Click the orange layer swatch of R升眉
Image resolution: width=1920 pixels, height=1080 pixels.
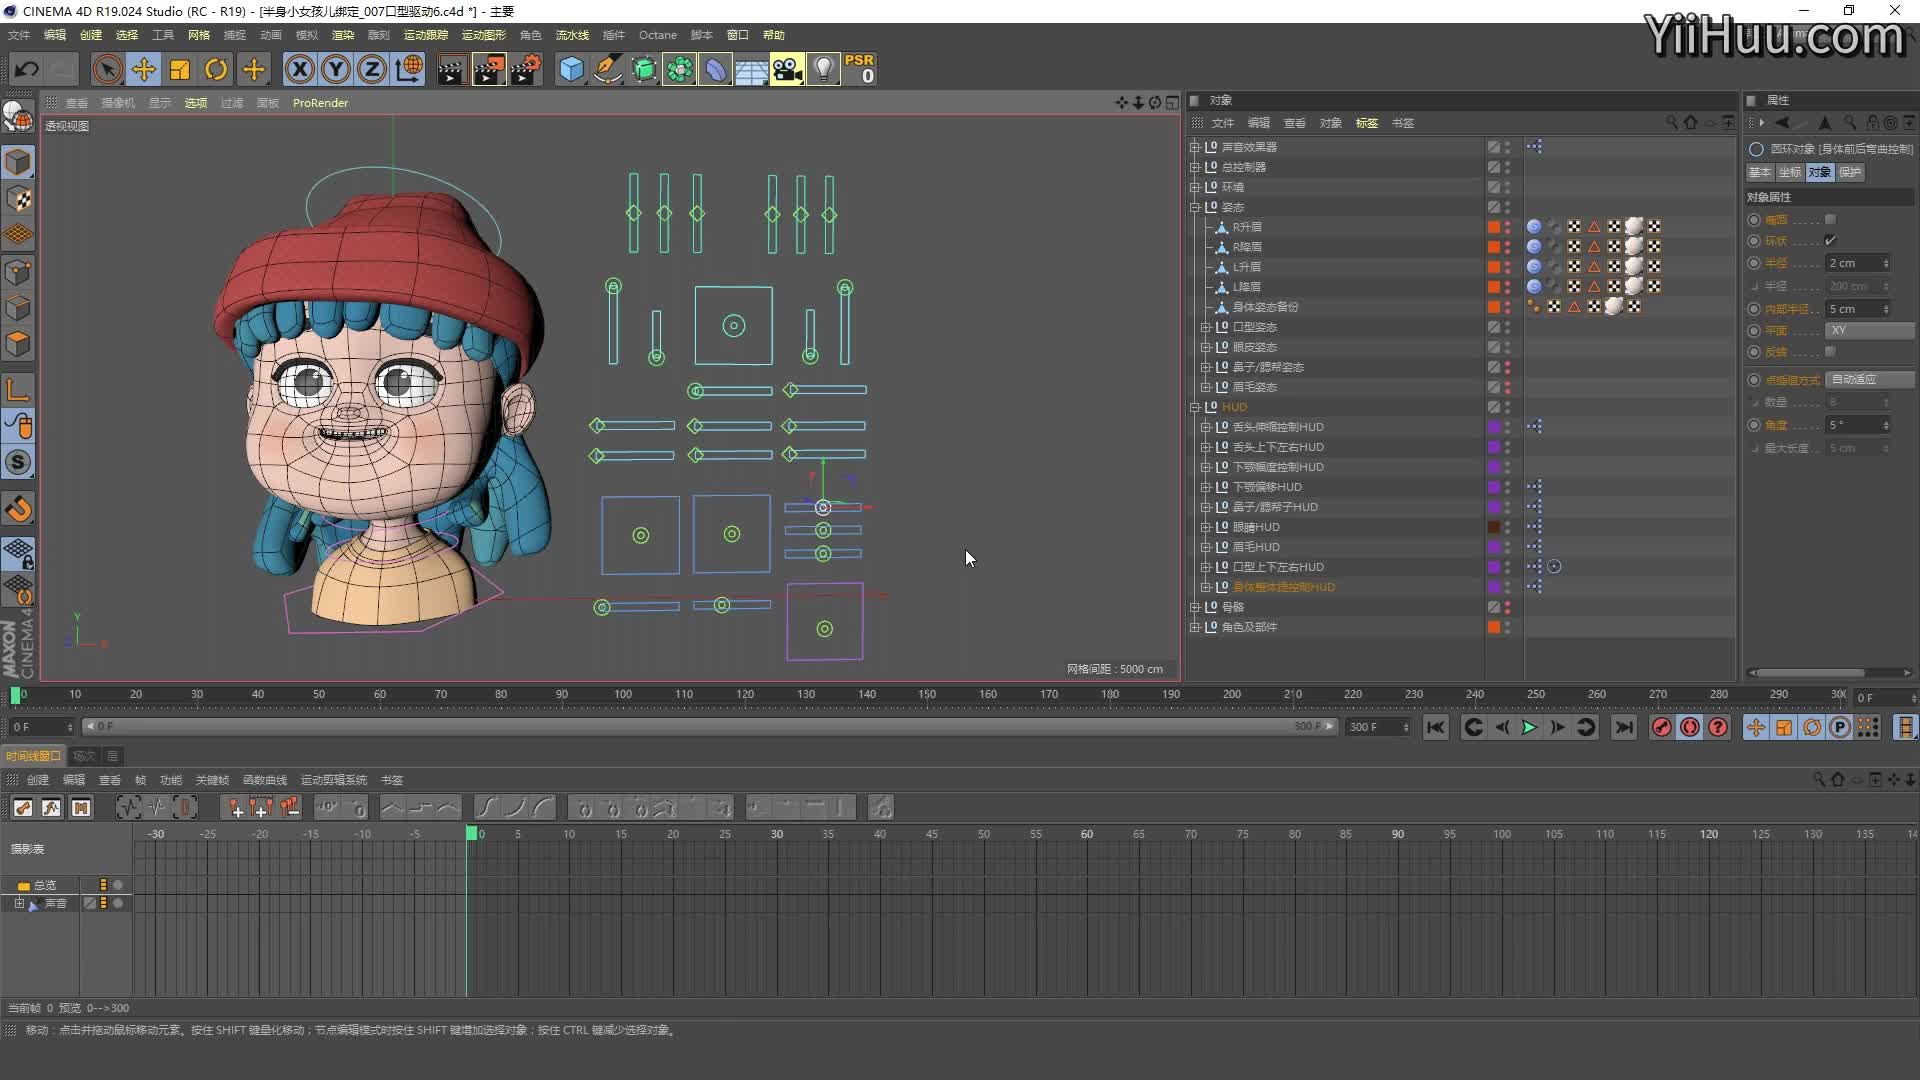pyautogui.click(x=1494, y=227)
